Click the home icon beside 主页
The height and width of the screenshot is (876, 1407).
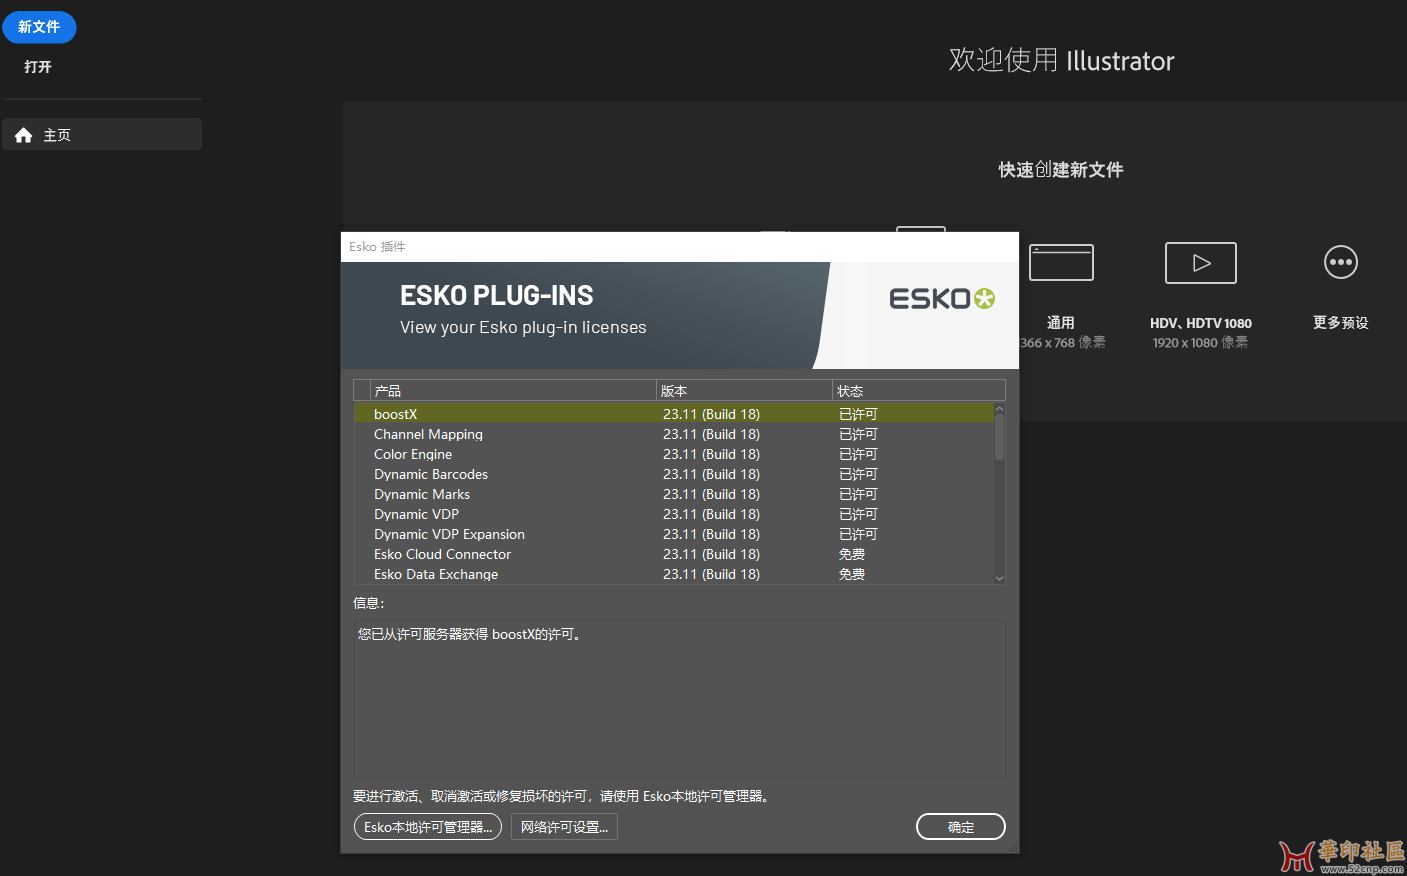[x=23, y=135]
